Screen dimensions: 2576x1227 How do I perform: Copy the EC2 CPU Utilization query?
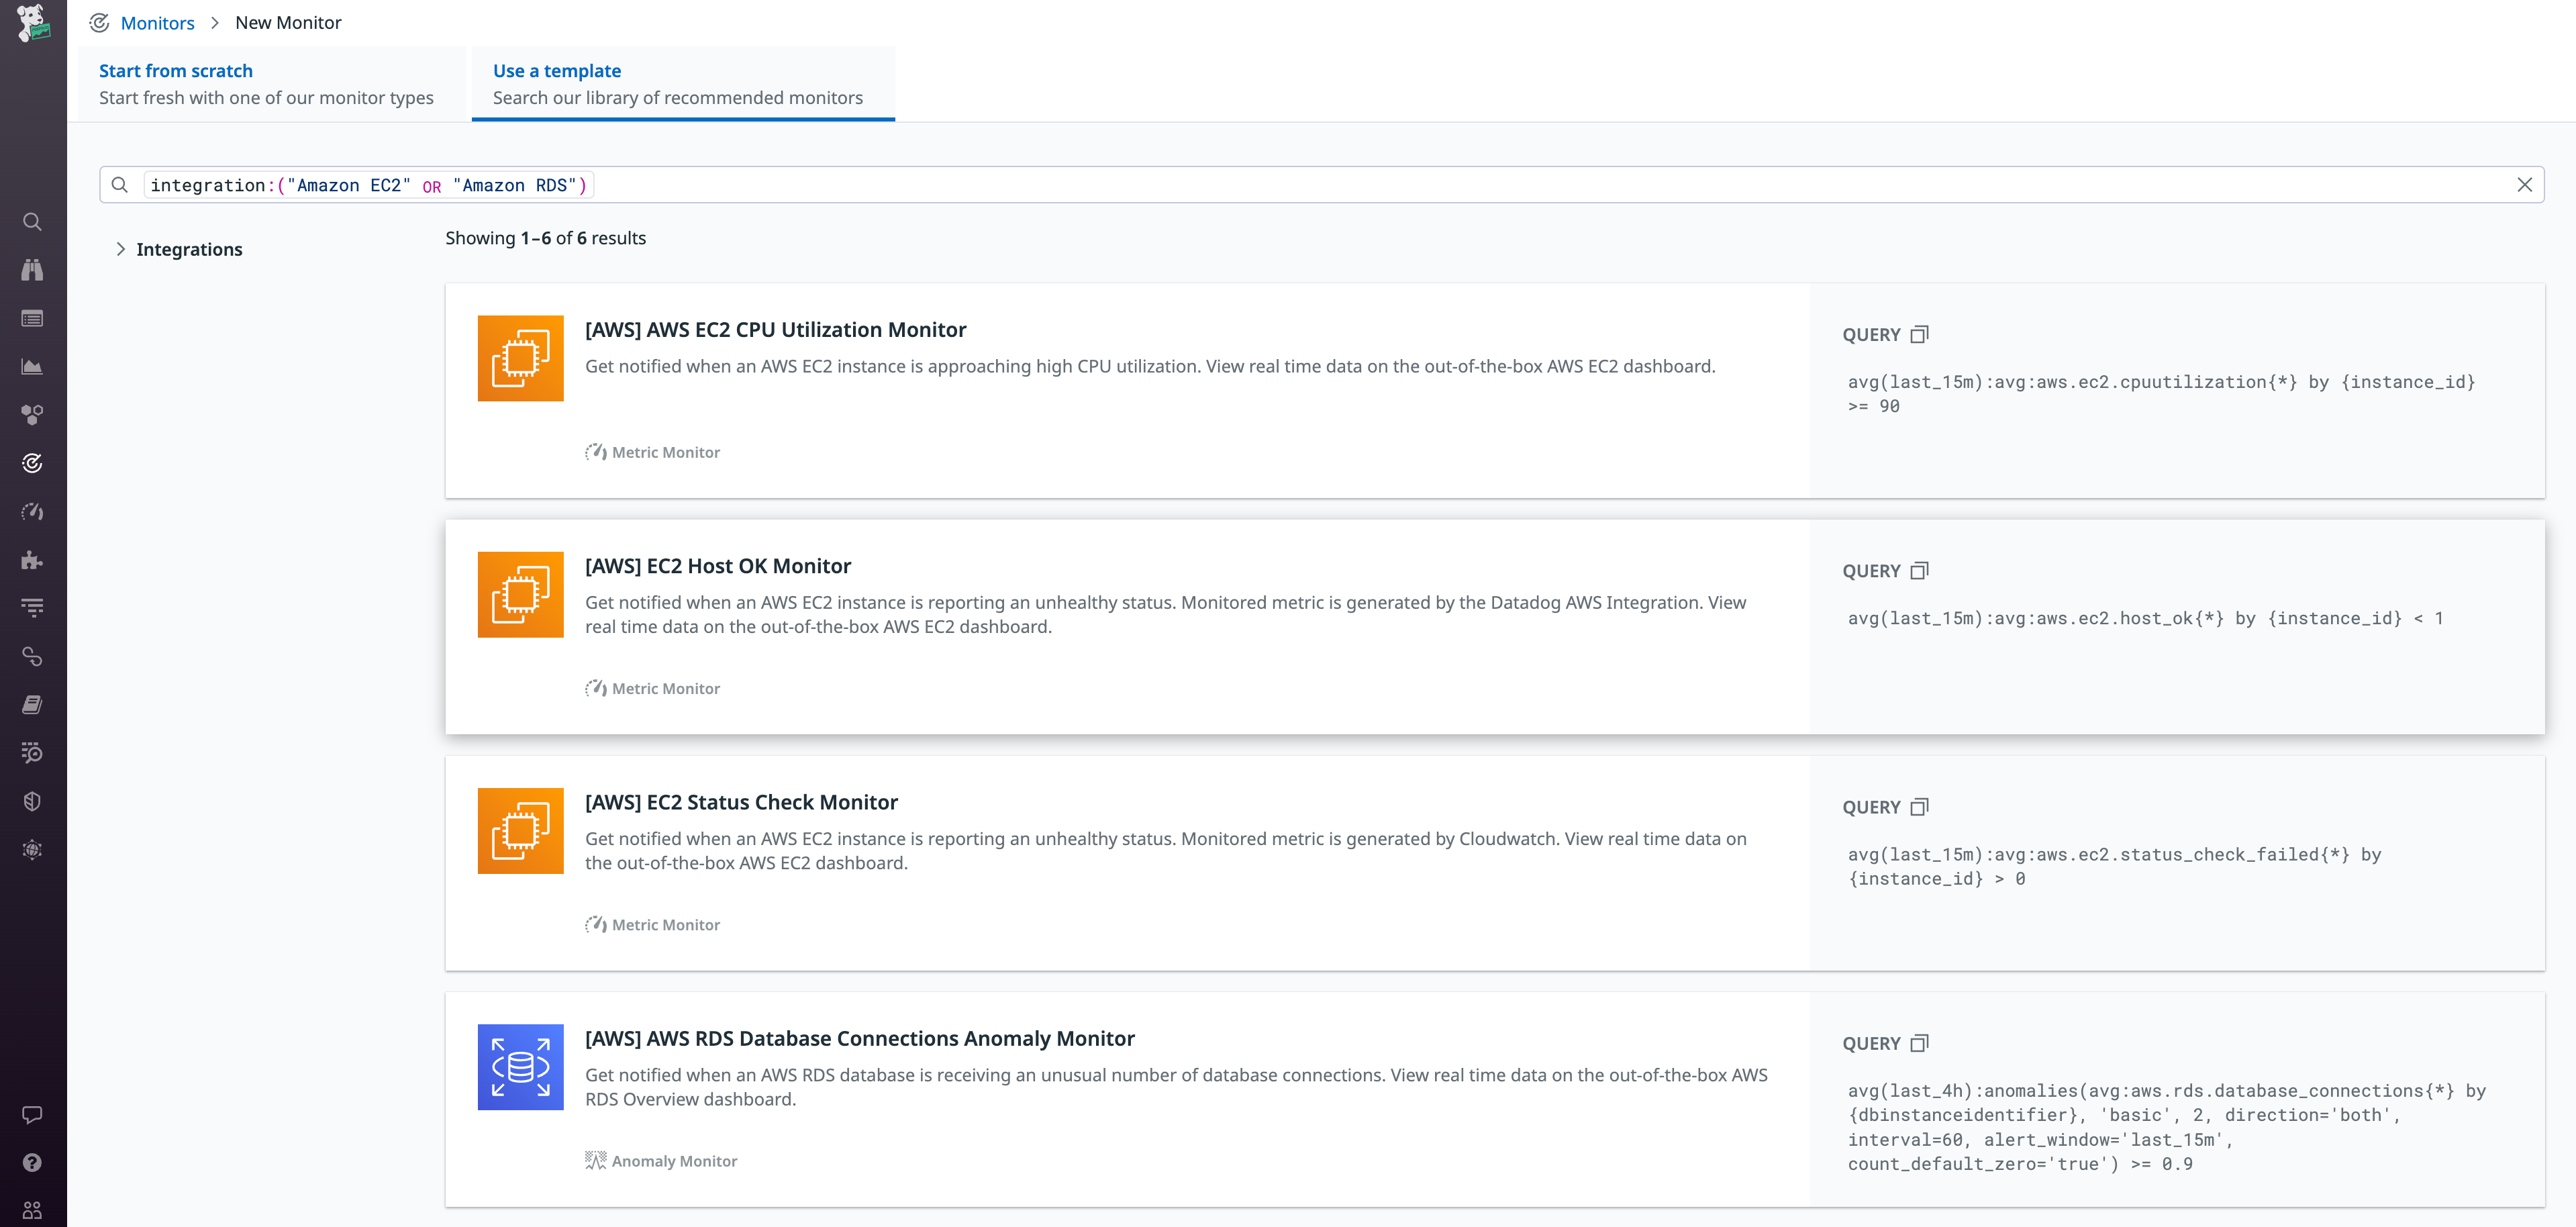[1920, 334]
